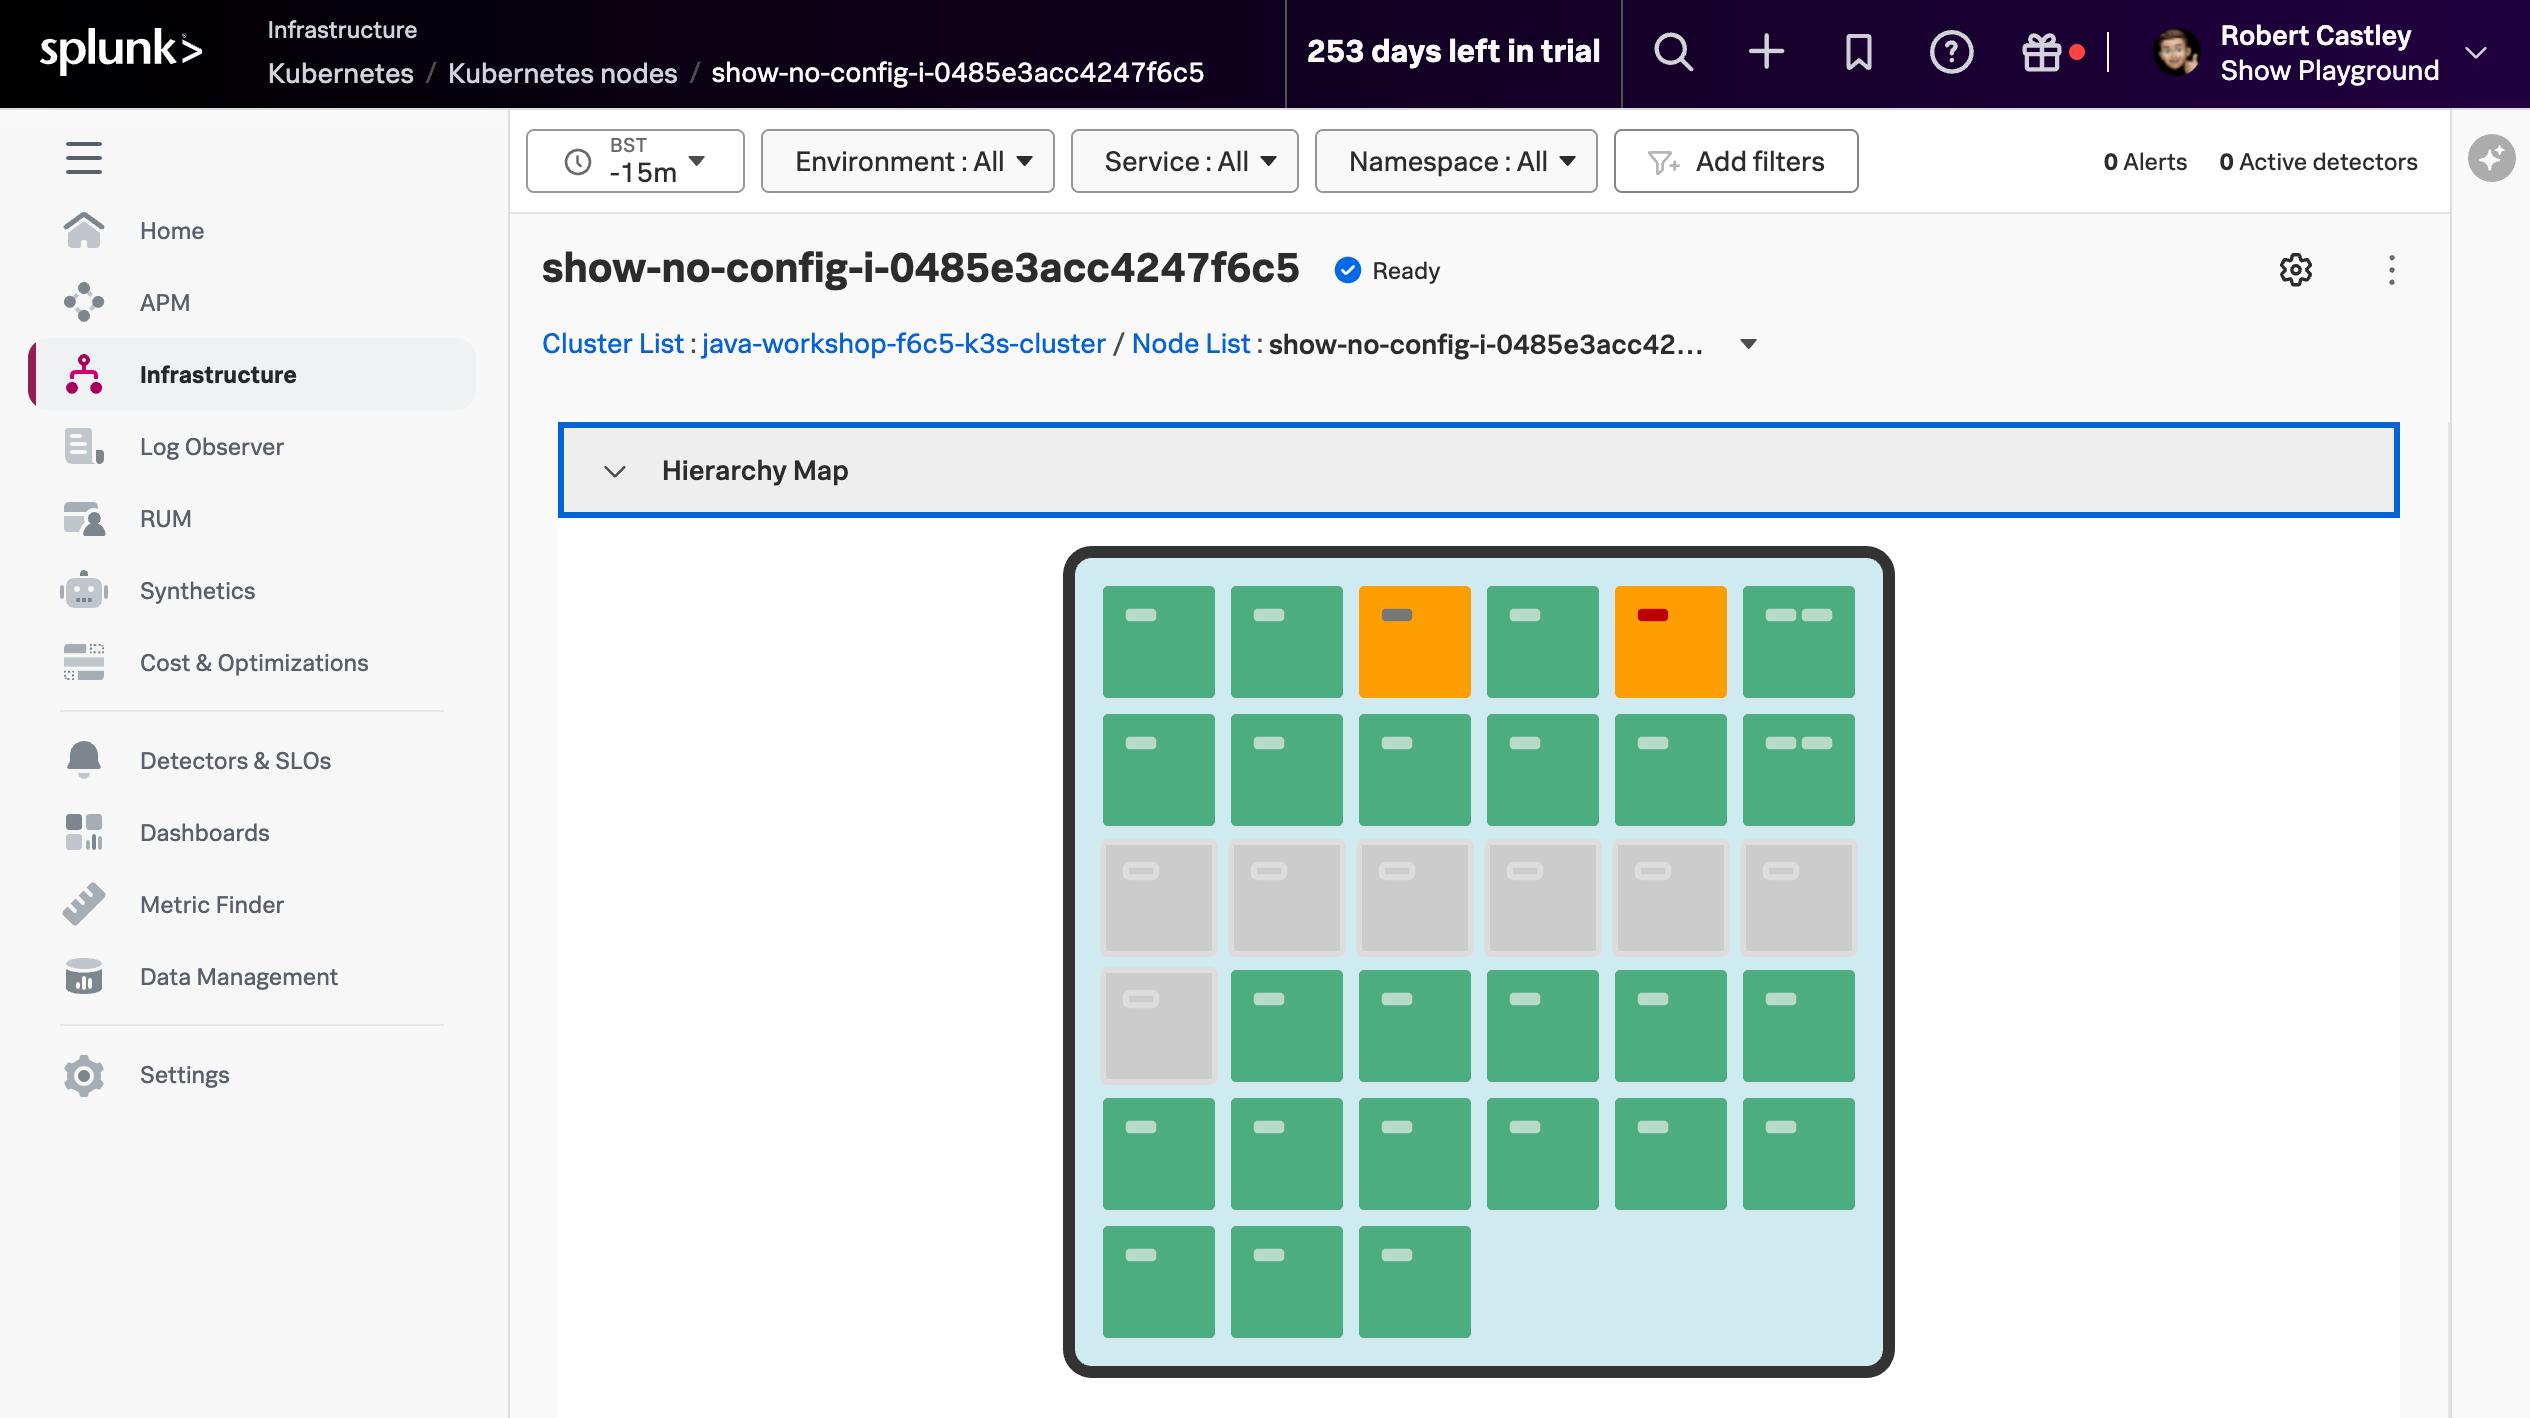Screen dimensions: 2530x1418
Task: Click the Settings gear icon in sidebar
Action: [84, 1075]
